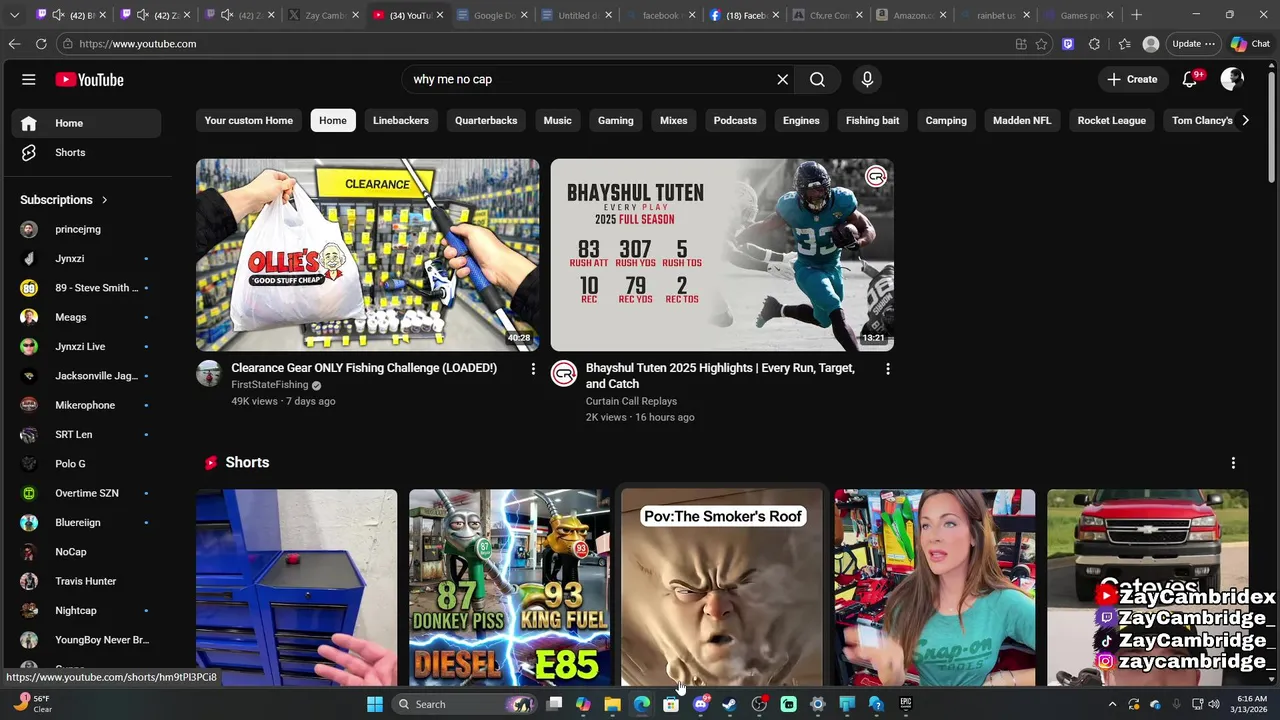
Task: Play the Ollie's clearance fishing video thumbnail
Action: tap(367, 255)
